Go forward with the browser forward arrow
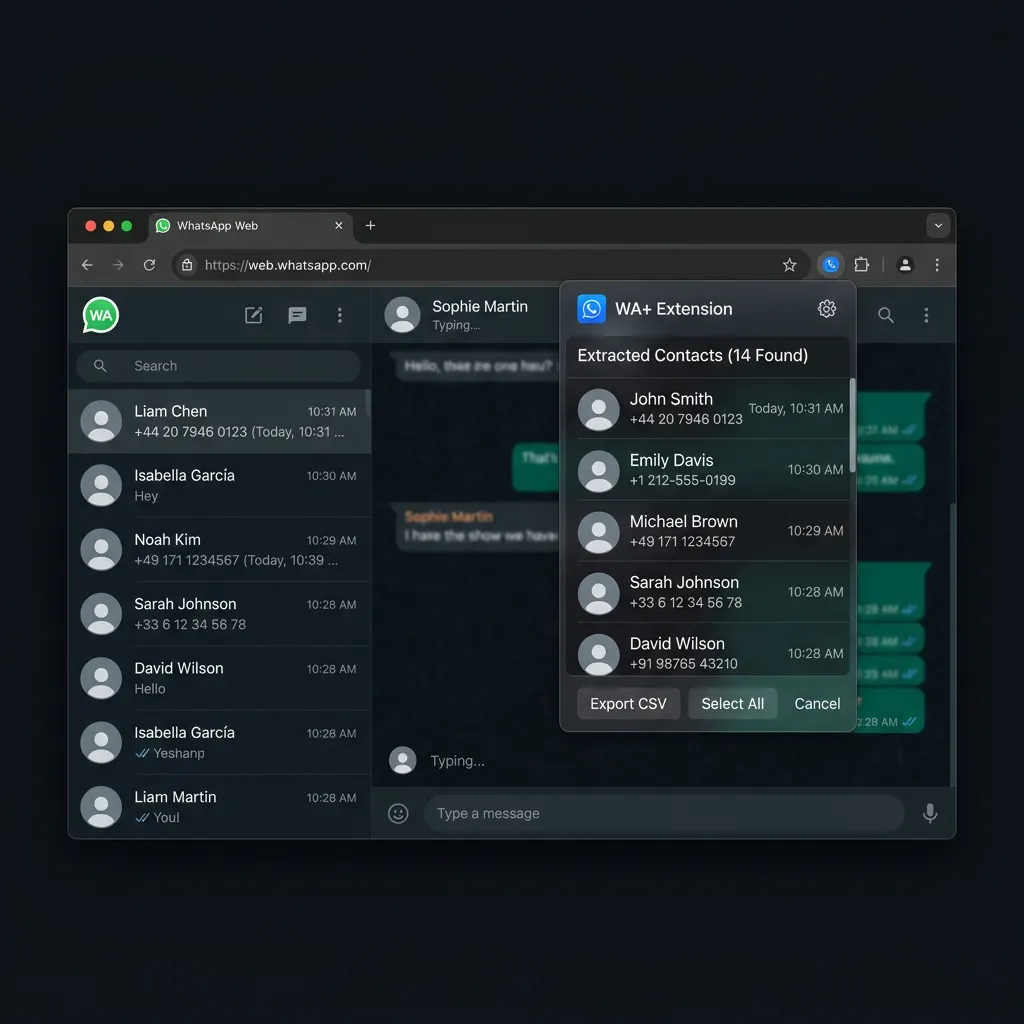The width and height of the screenshot is (1024, 1024). pos(118,264)
